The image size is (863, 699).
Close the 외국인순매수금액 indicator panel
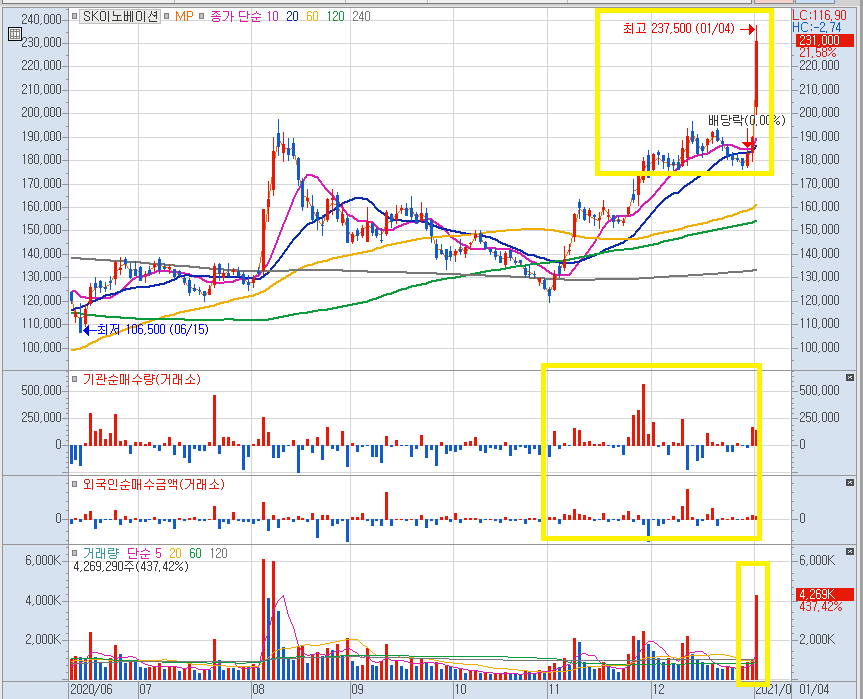point(850,483)
